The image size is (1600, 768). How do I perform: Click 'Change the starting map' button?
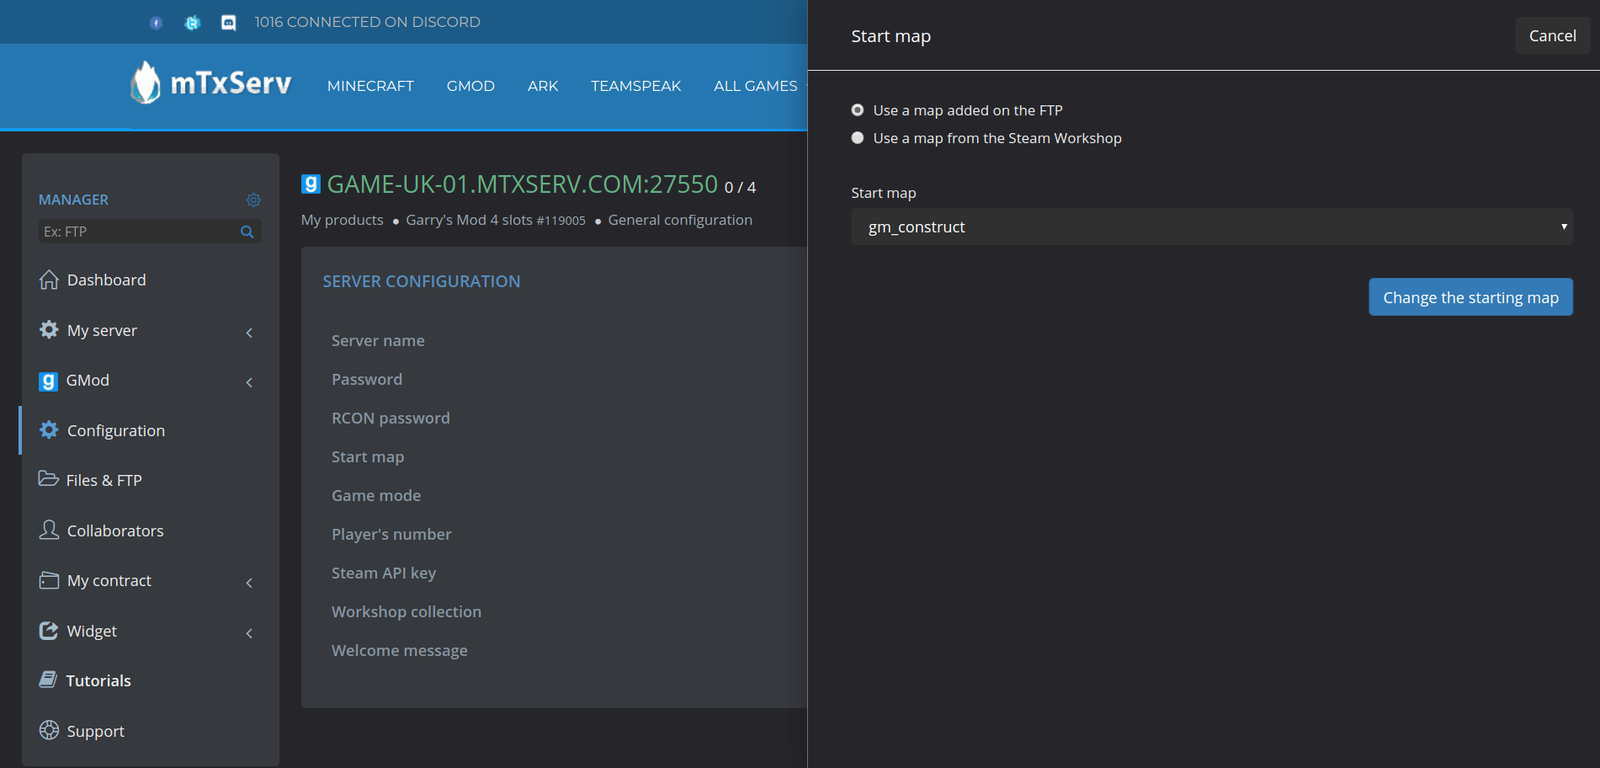[x=1470, y=297]
